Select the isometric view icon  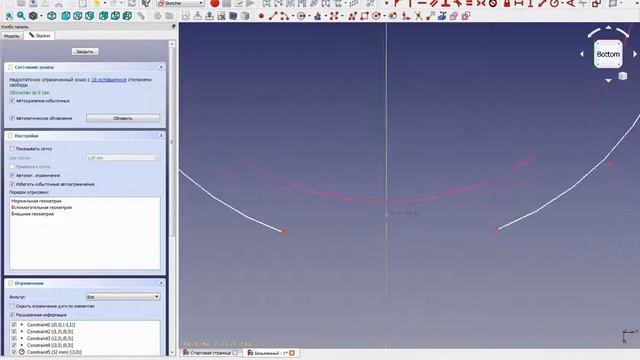[x=52, y=16]
